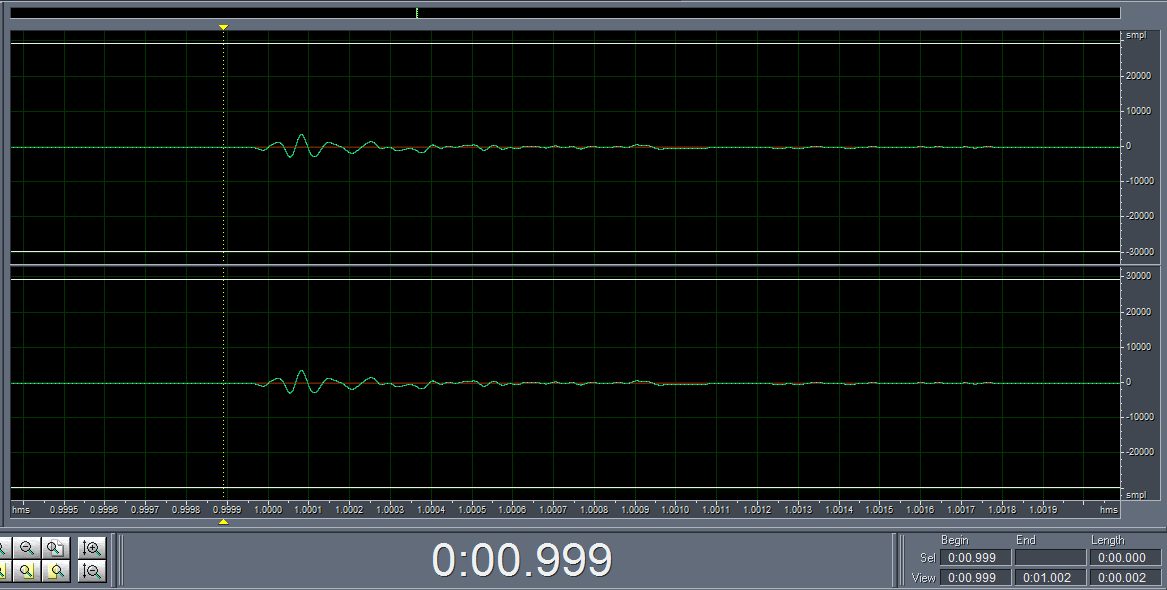Click 20000 on the upper channel ruler

click(1139, 76)
